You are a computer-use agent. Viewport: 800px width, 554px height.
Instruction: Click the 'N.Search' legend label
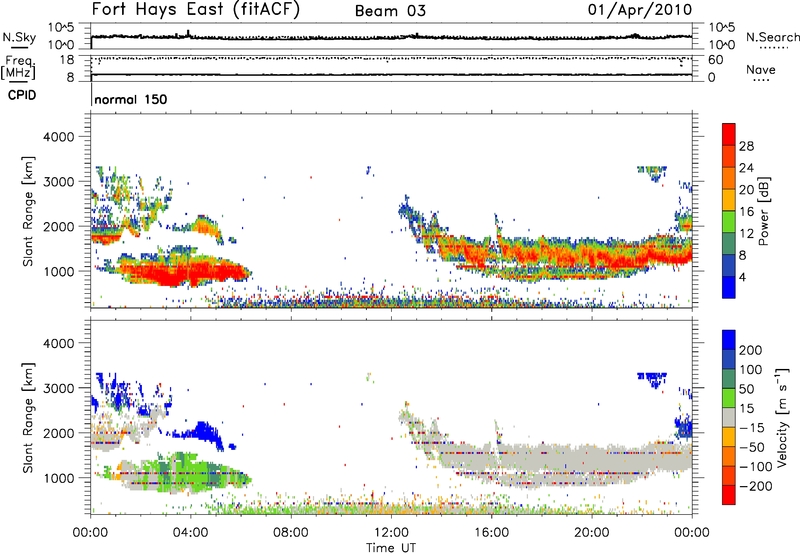coord(772,37)
